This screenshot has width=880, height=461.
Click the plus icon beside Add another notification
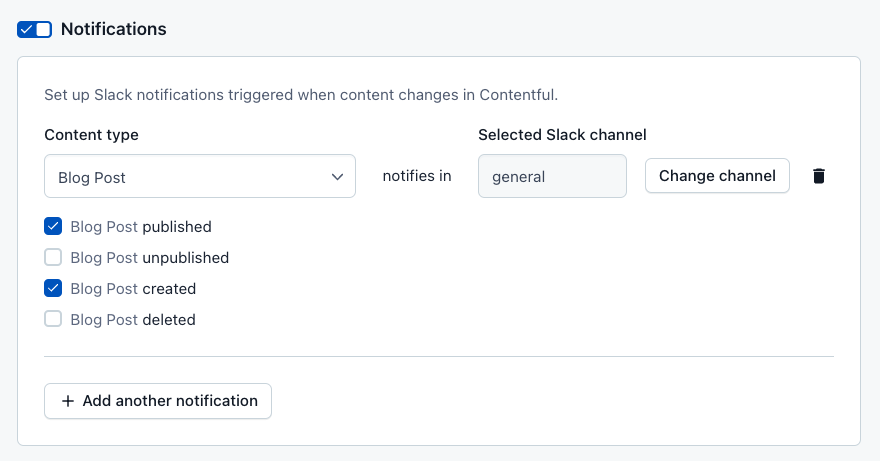[x=68, y=401]
